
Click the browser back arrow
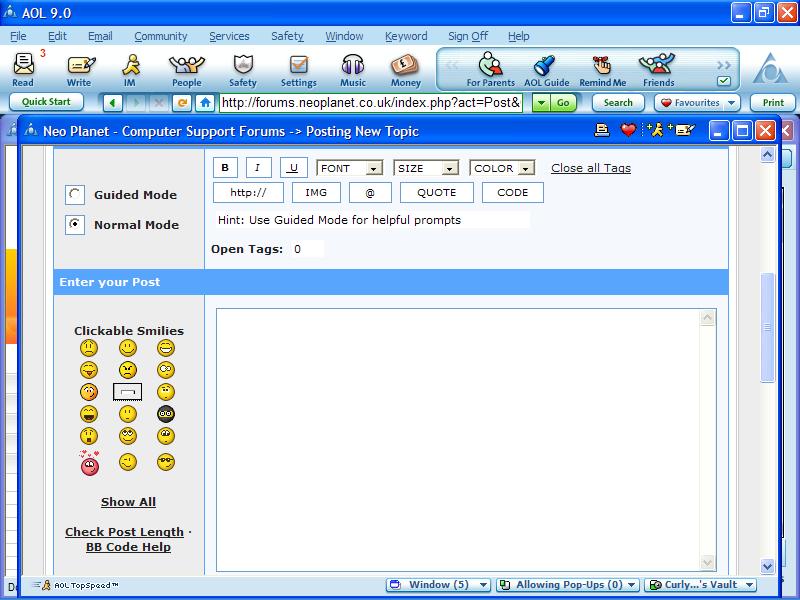(x=112, y=103)
